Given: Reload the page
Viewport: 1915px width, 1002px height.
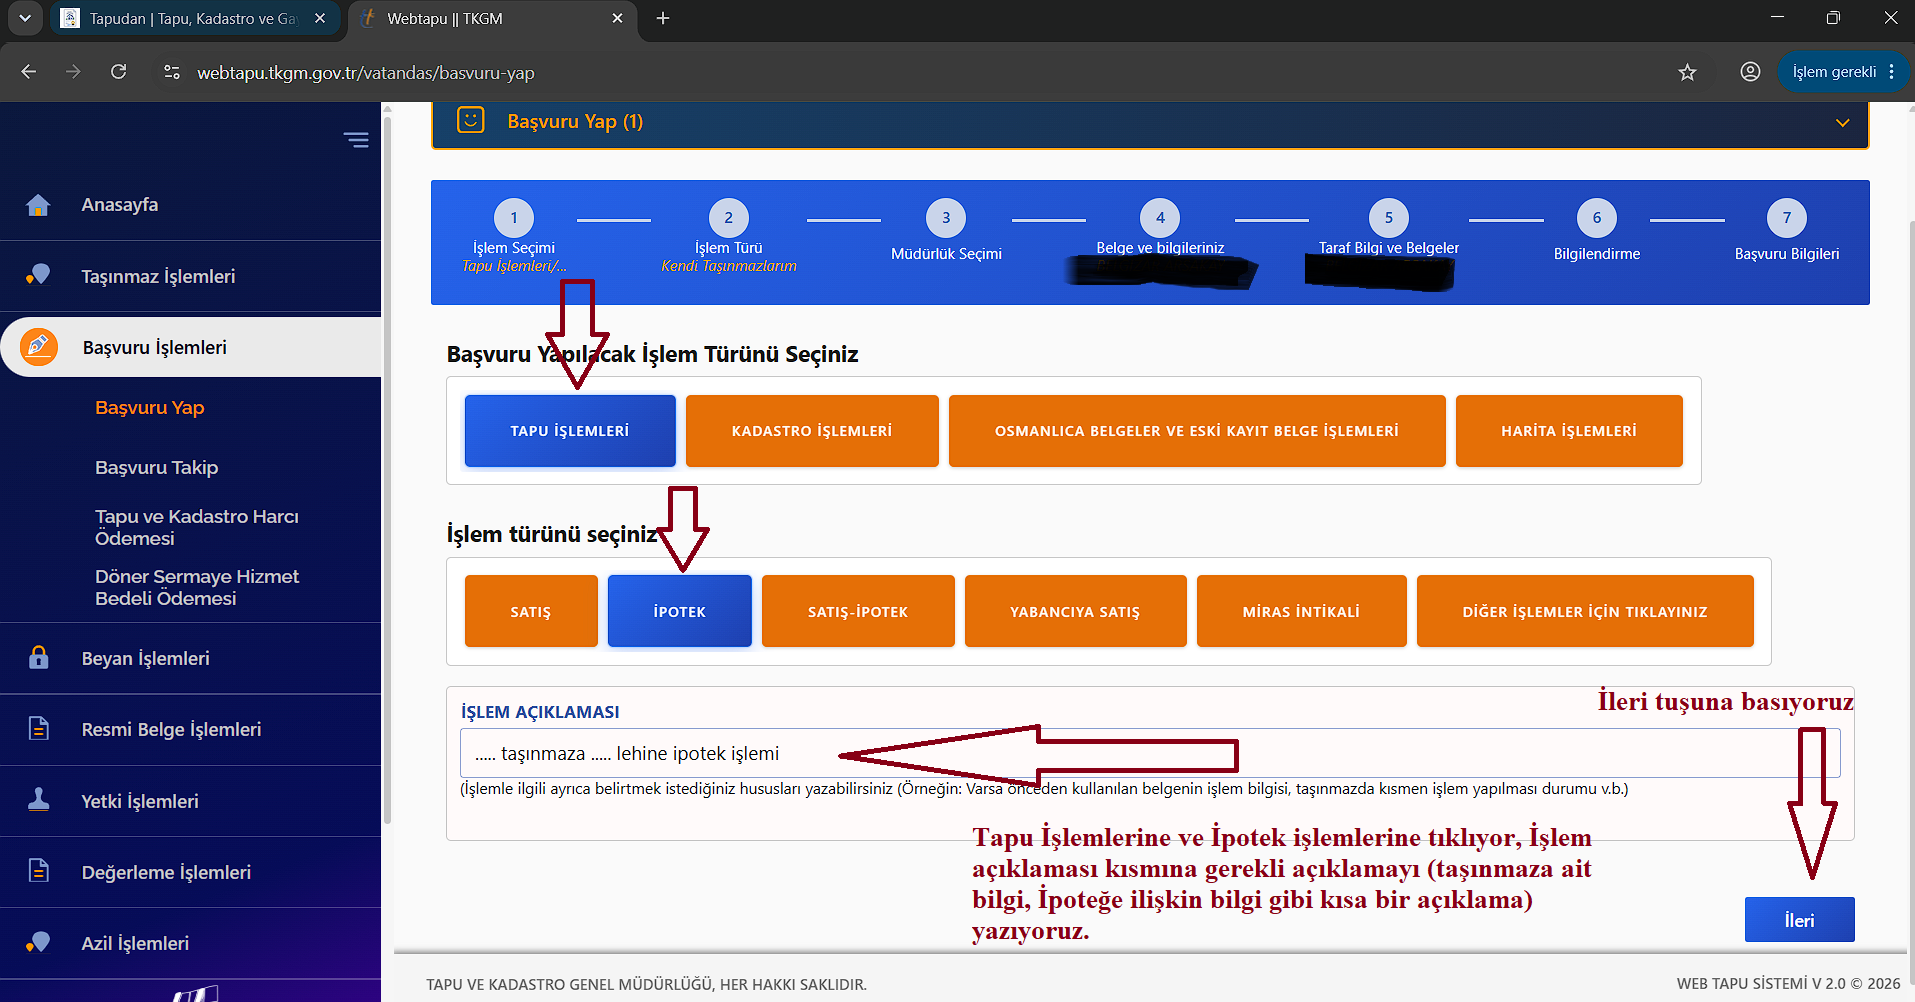Looking at the screenshot, I should 118,72.
